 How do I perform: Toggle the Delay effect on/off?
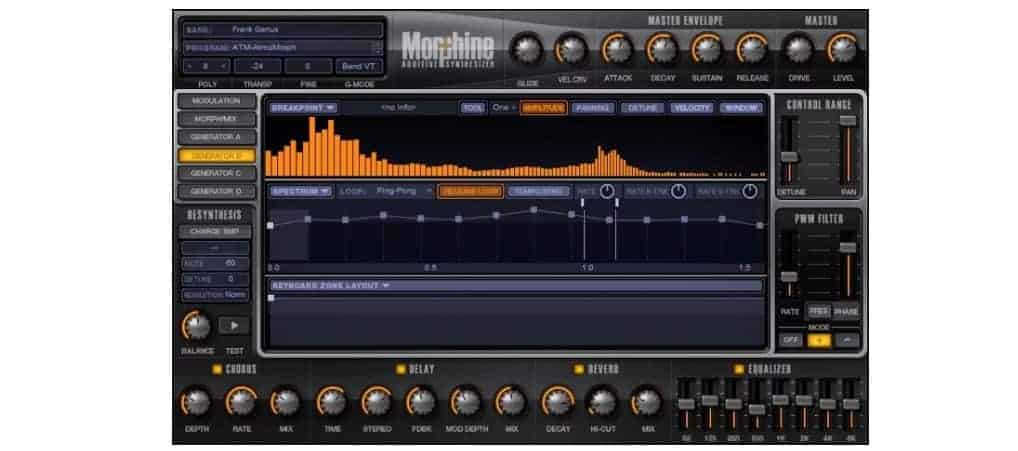click(x=401, y=369)
